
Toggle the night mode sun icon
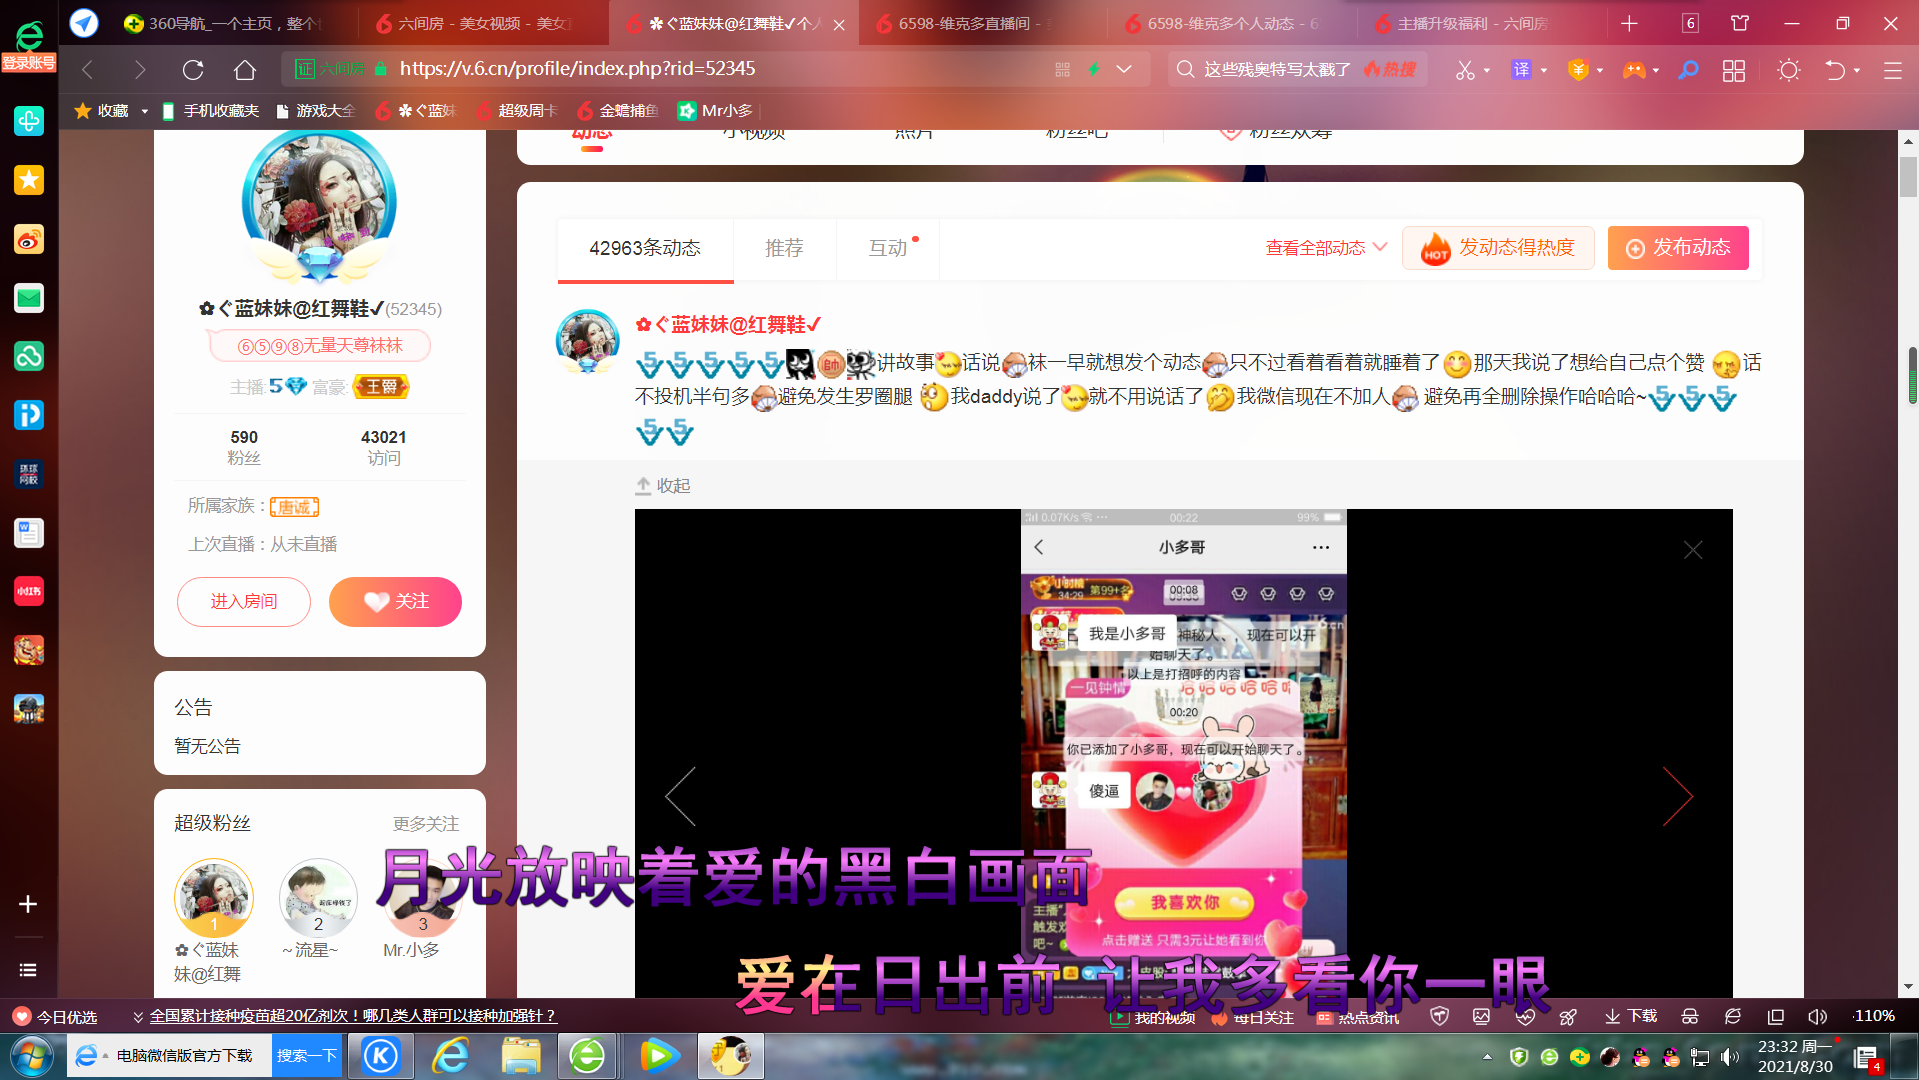[x=1788, y=70]
